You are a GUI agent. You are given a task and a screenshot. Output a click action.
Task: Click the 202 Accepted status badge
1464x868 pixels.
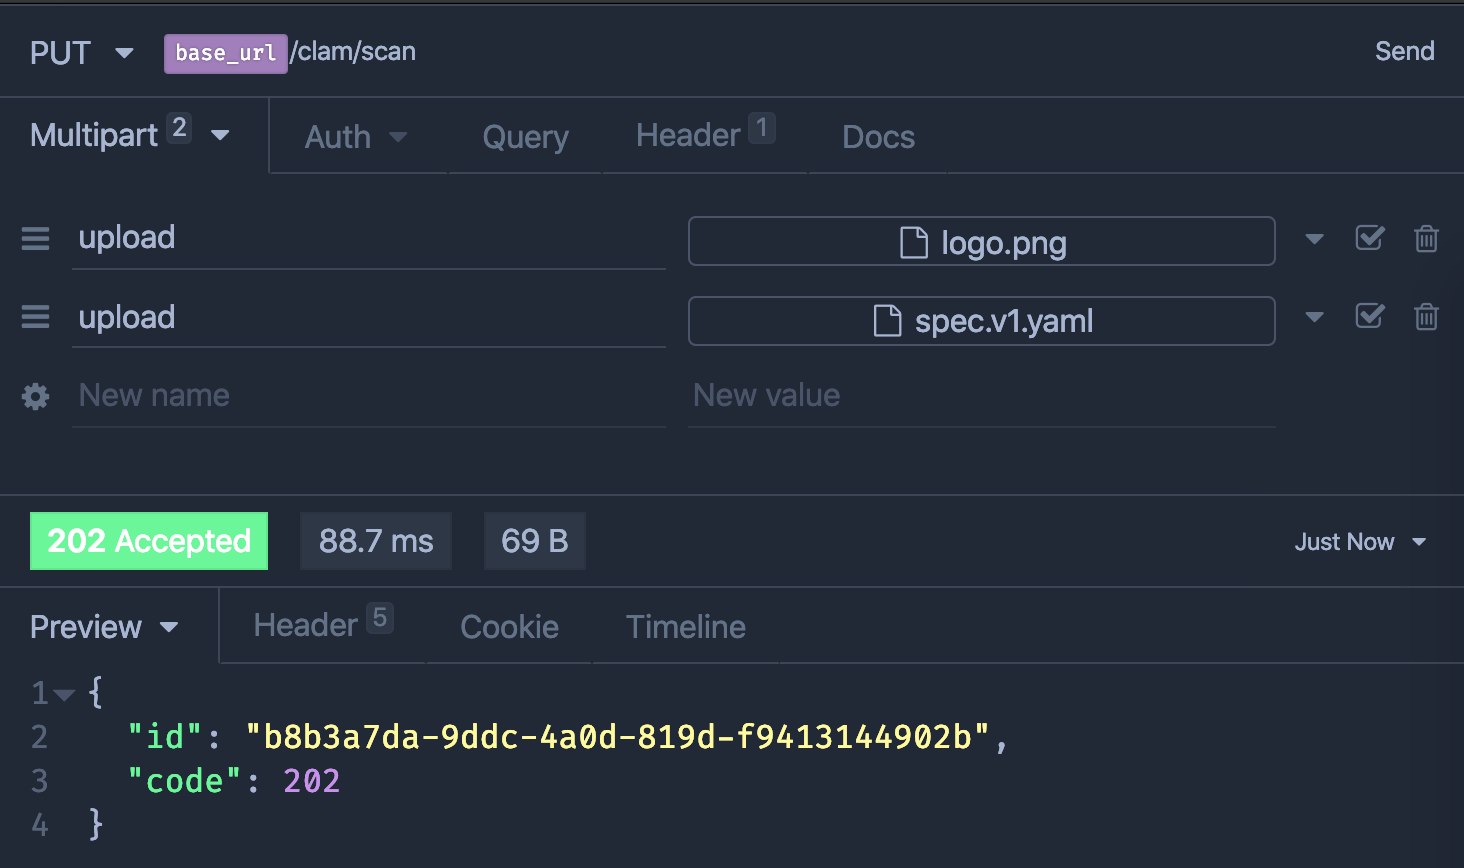click(149, 541)
